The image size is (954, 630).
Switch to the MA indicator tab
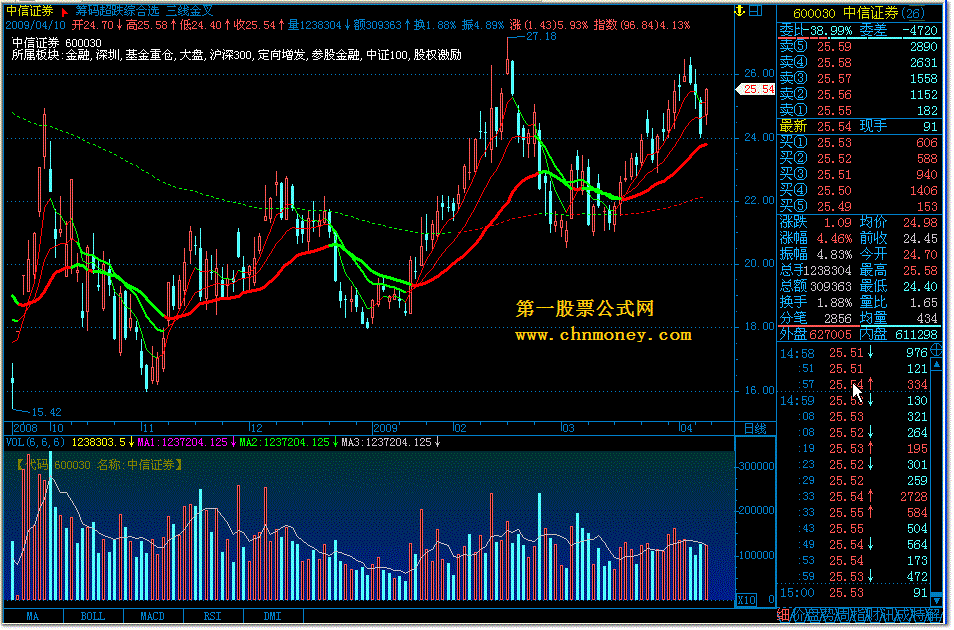[x=33, y=617]
